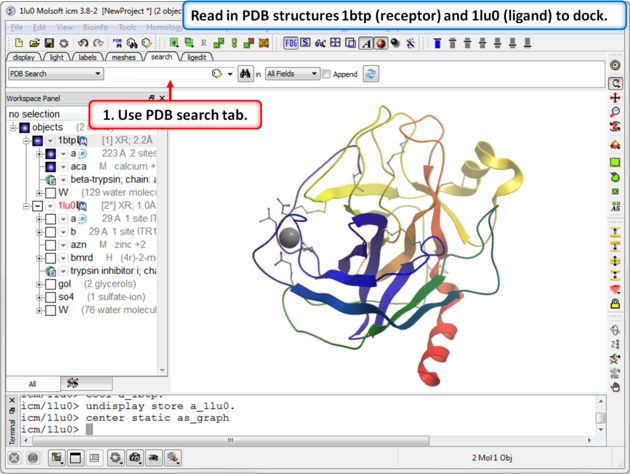Screen dimensions: 630x474
Task: Switch to the ligedit tab
Action: [196, 58]
